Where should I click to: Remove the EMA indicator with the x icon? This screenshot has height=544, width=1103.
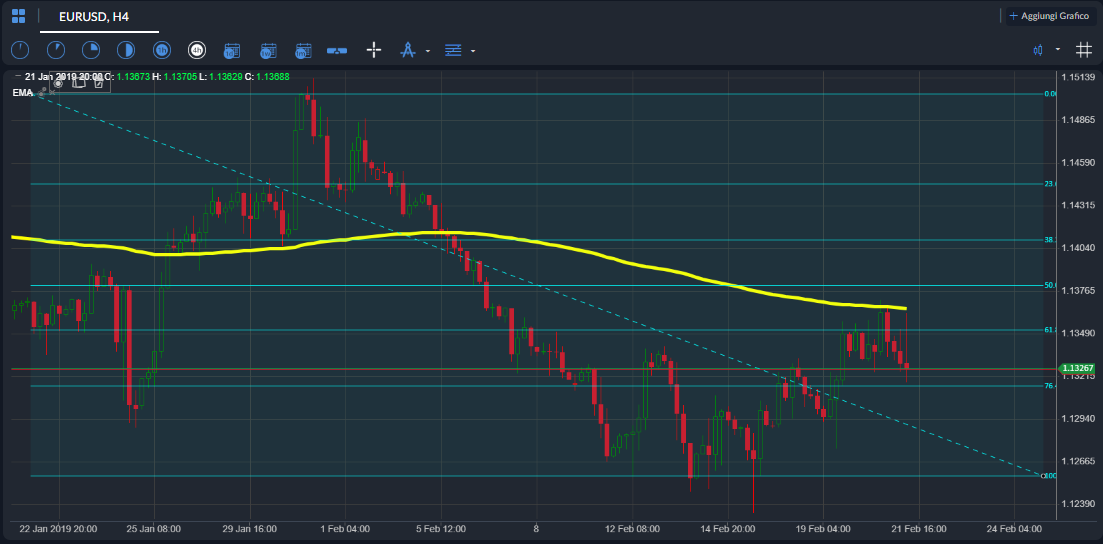click(52, 93)
